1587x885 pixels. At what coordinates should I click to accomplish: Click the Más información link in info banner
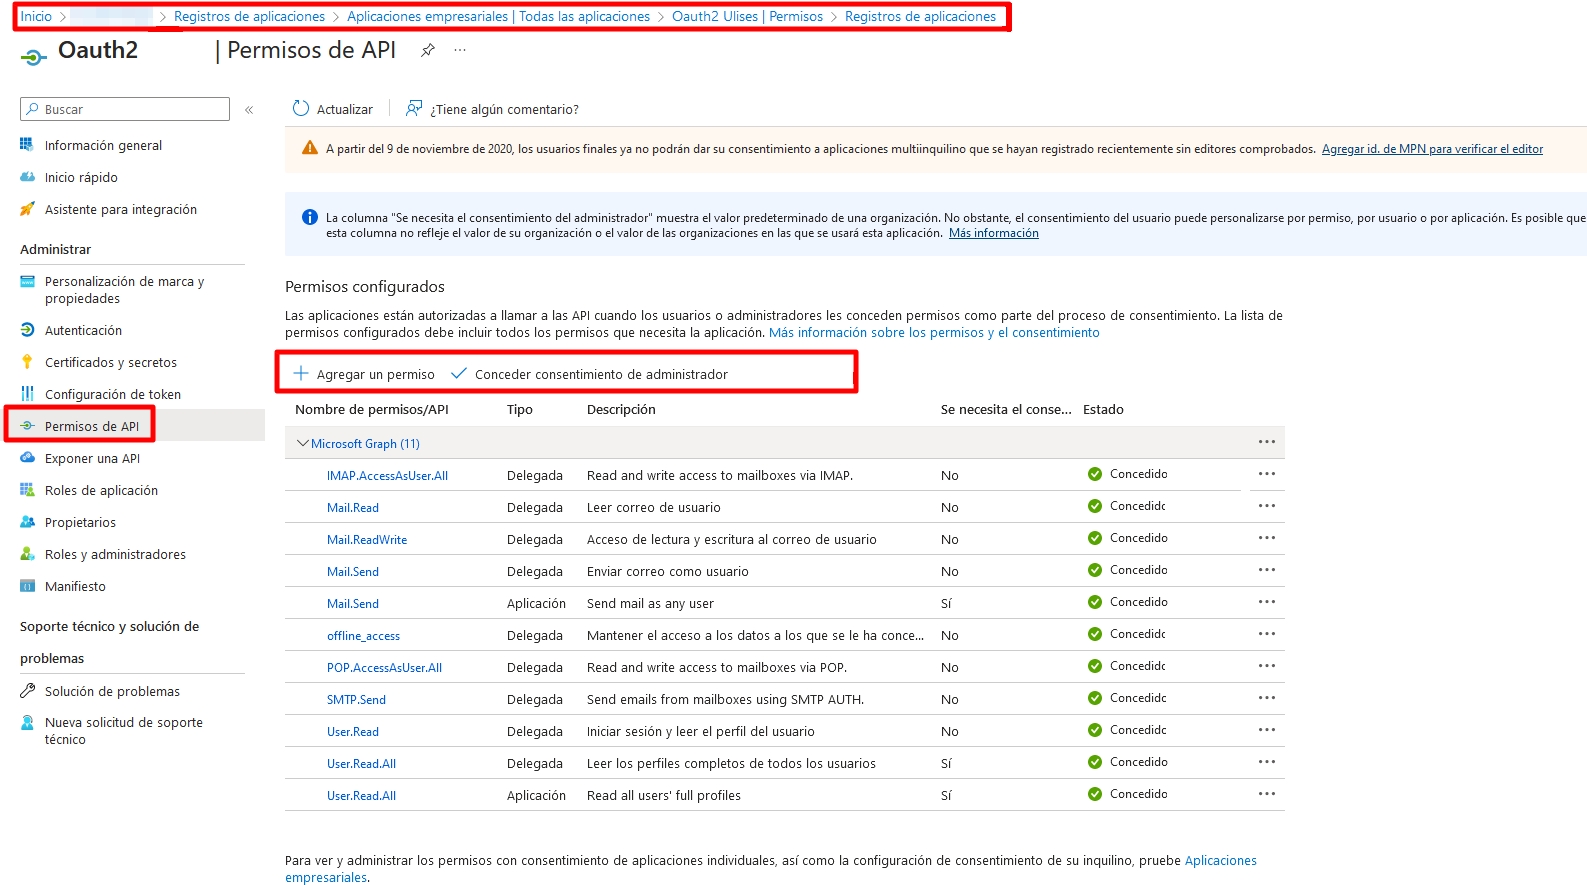coord(993,234)
